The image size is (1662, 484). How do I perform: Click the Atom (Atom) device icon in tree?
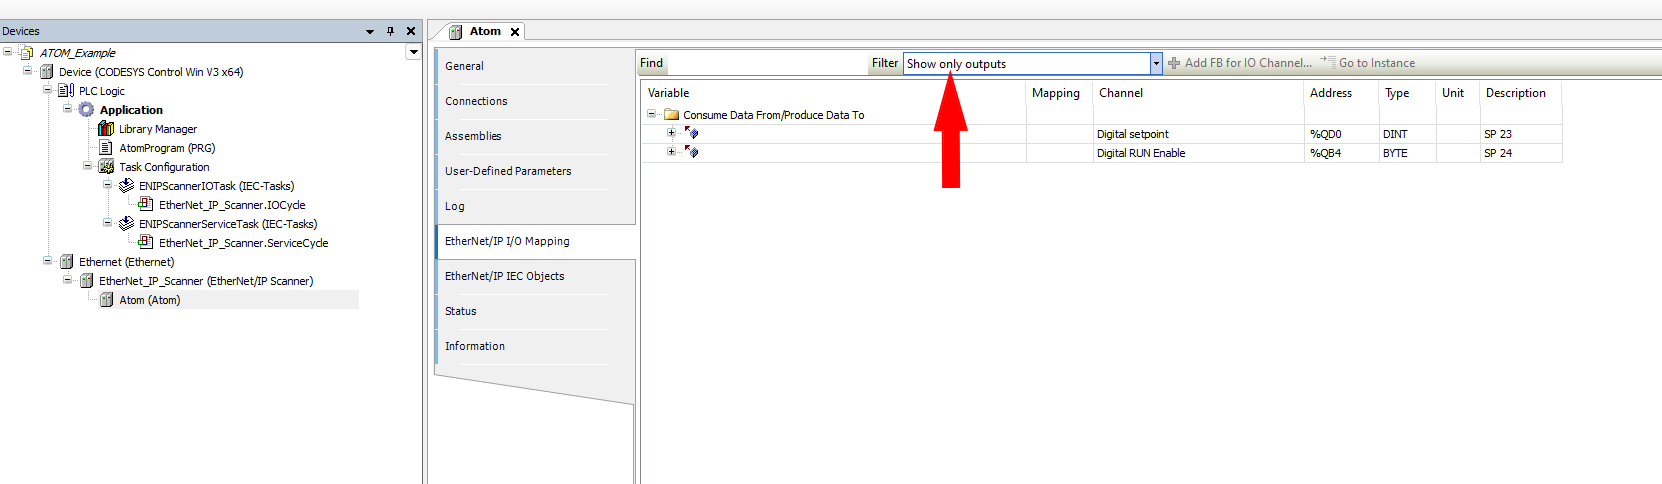pos(106,300)
